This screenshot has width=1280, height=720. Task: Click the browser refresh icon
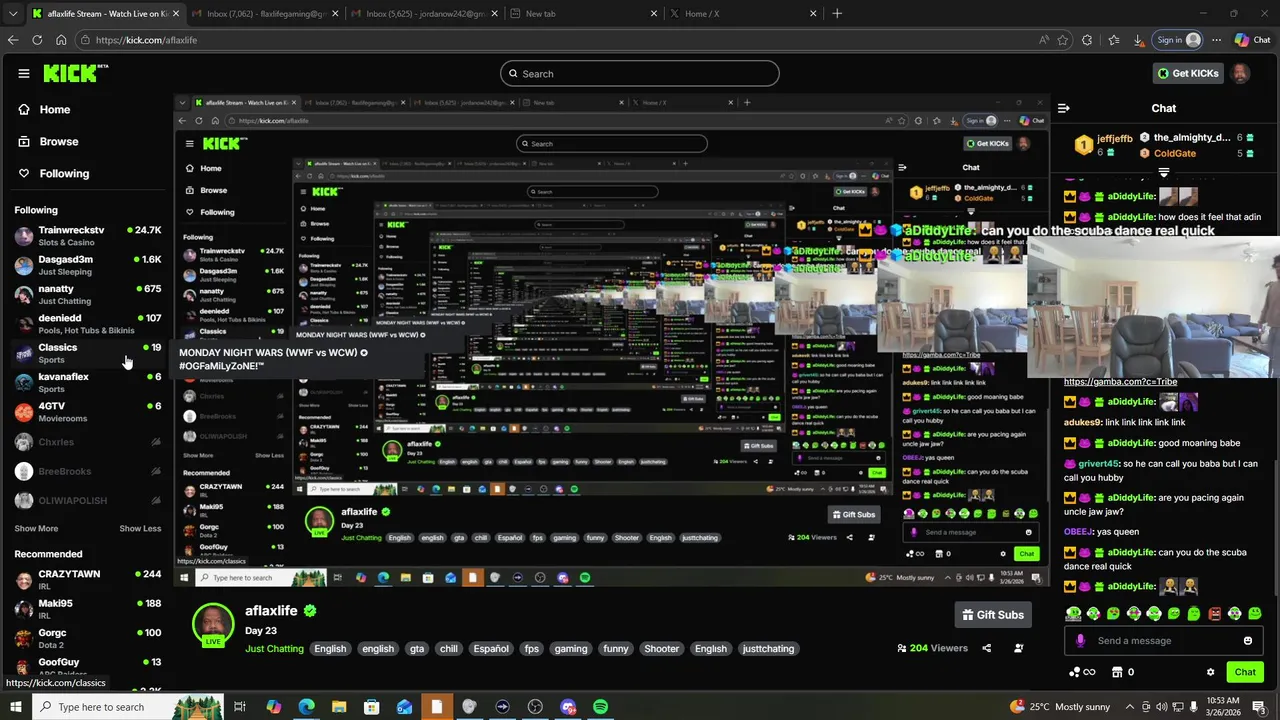[x=37, y=40]
